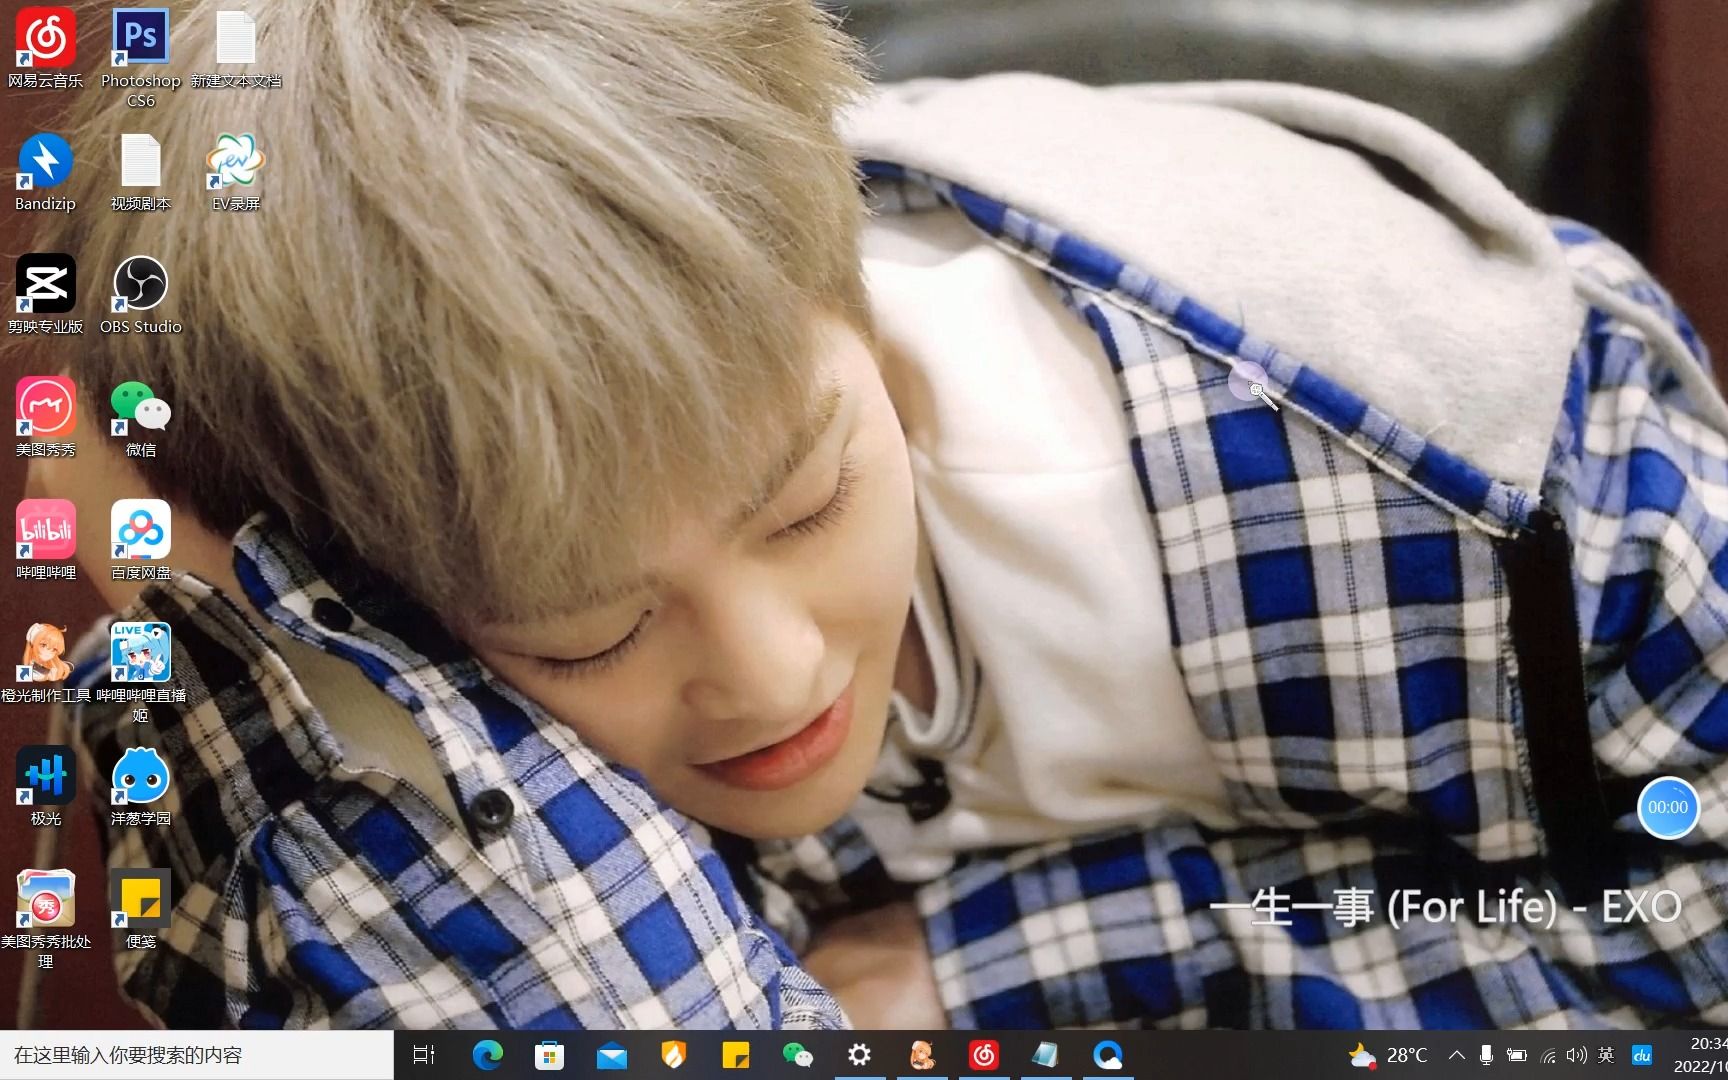Open the Mail app on the taskbar
The height and width of the screenshot is (1080, 1728).
click(x=611, y=1055)
